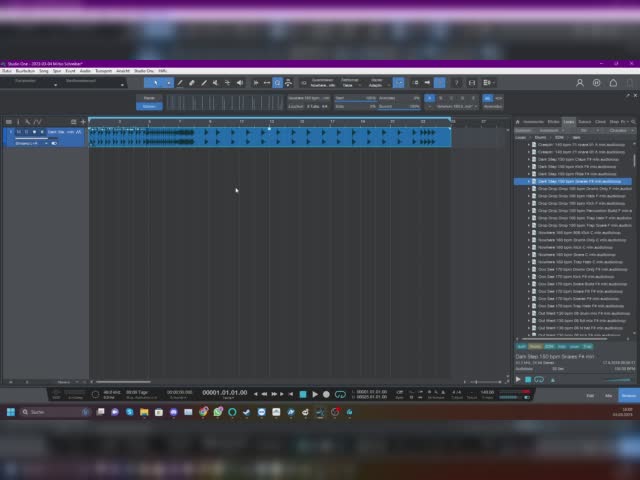Adjust the quantize Start percentage slider
Viewport: 640px width, 480px height.
pos(355,98)
